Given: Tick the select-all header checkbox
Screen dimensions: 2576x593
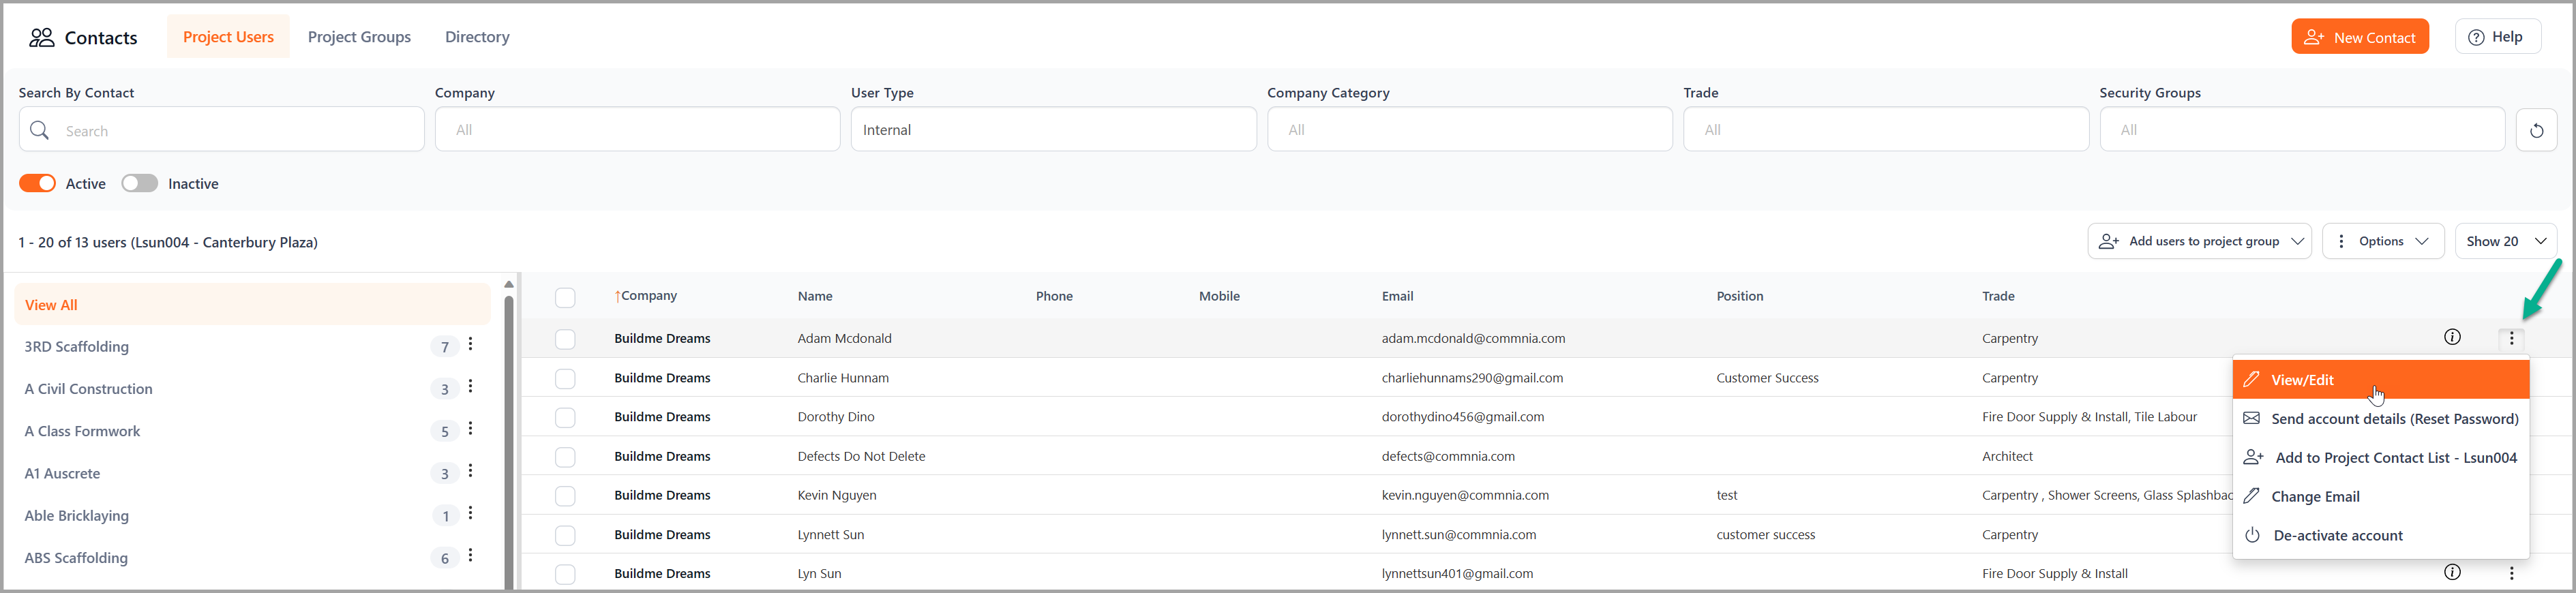Looking at the screenshot, I should 565,297.
